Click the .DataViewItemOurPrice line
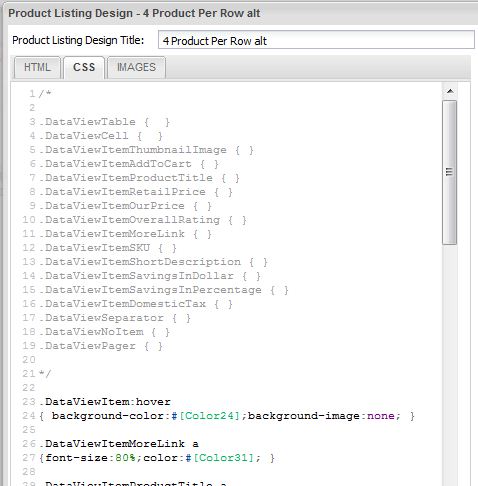 tap(125, 206)
